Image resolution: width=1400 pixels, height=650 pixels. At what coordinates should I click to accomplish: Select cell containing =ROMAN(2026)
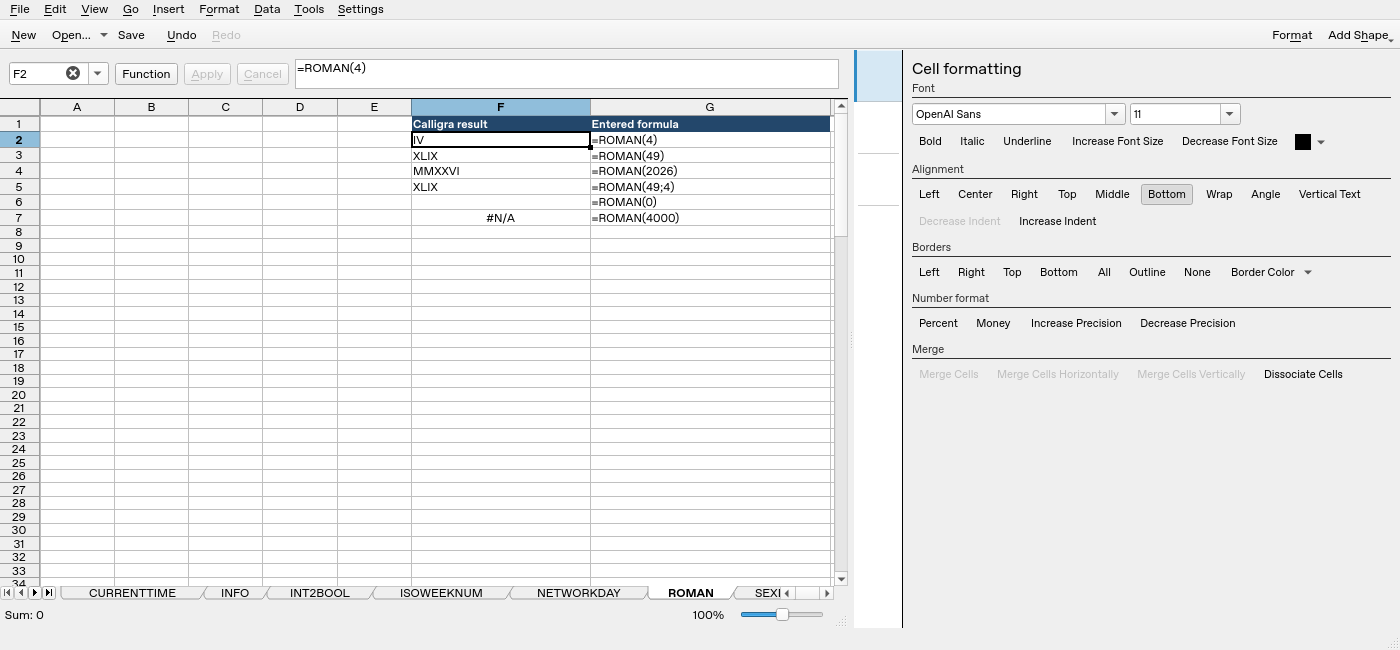(710, 171)
